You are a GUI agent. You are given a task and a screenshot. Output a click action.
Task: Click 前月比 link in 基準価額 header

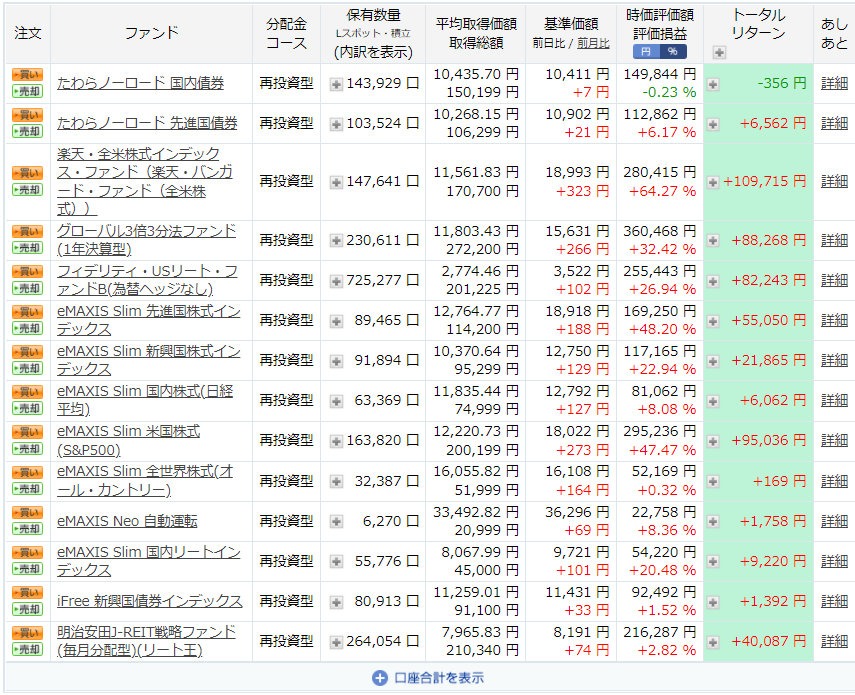593,44
